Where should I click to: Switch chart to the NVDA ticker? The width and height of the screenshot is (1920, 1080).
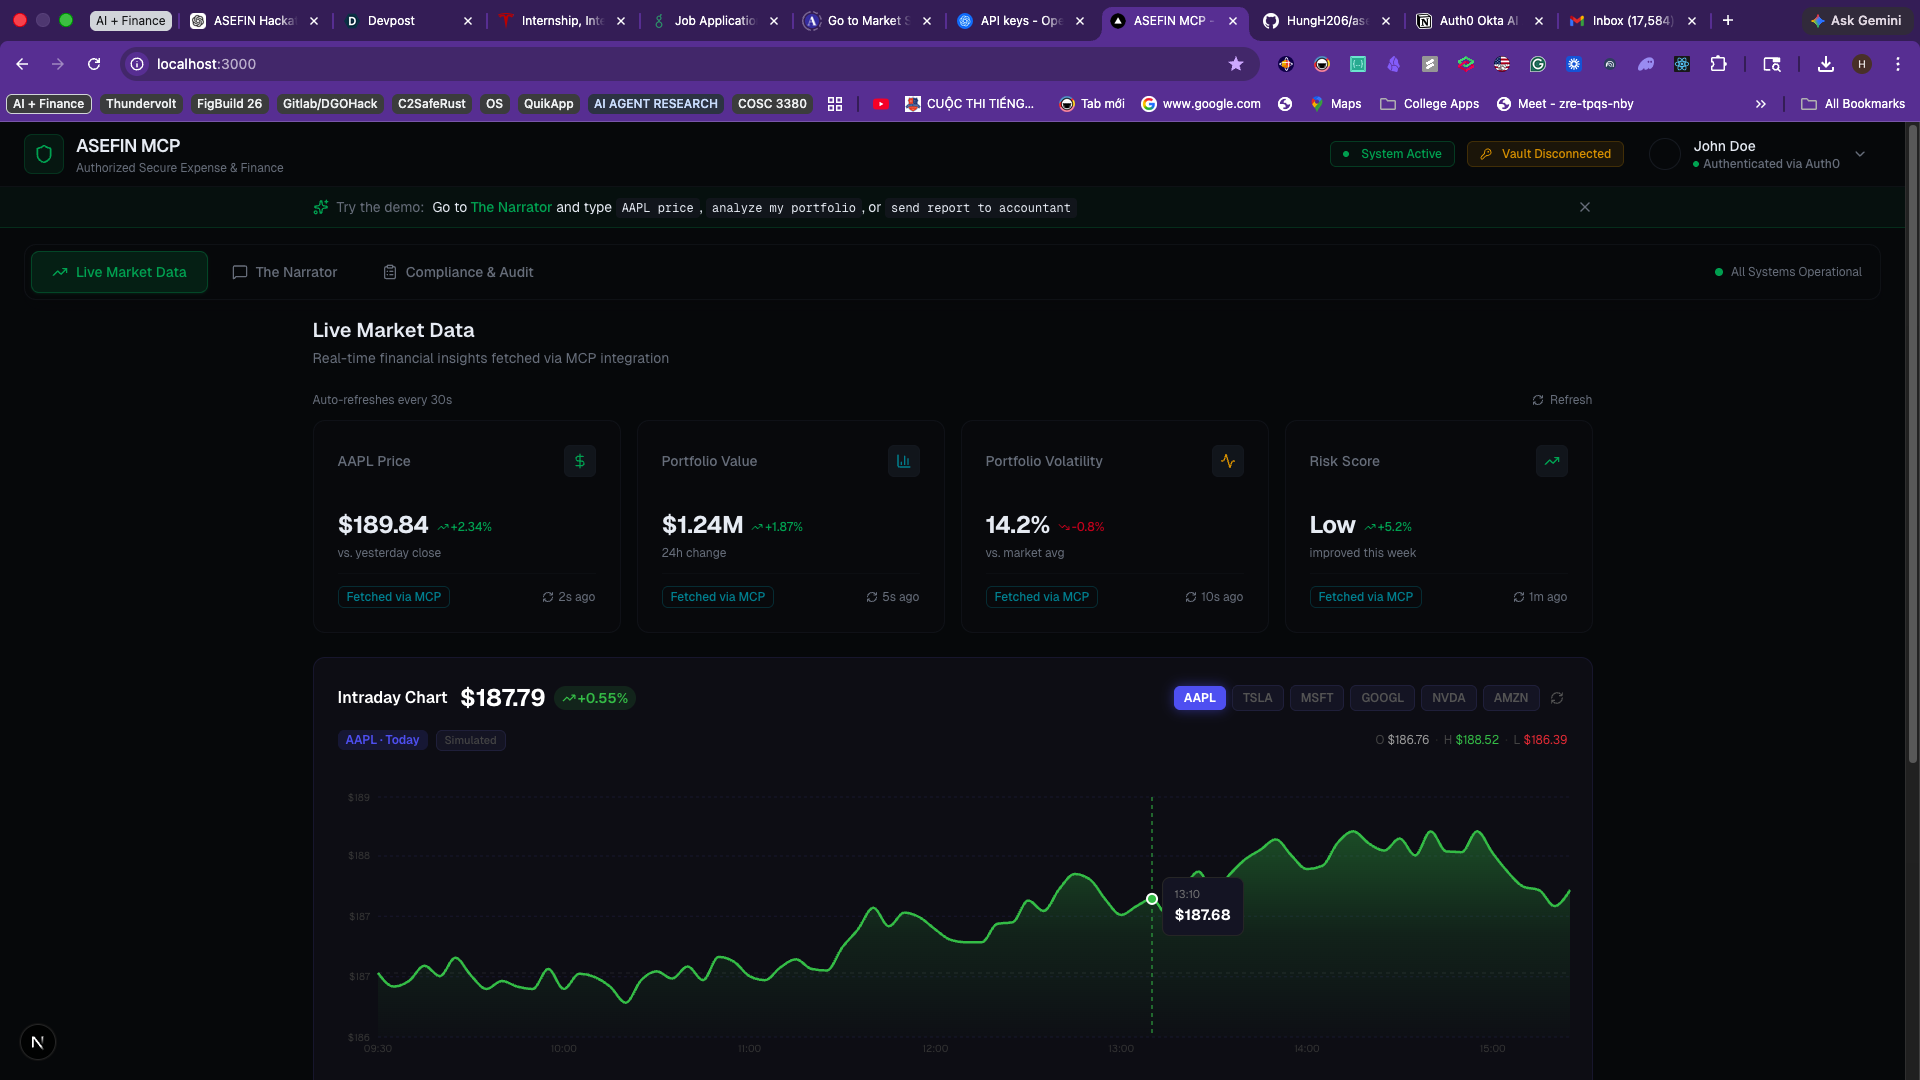point(1448,698)
